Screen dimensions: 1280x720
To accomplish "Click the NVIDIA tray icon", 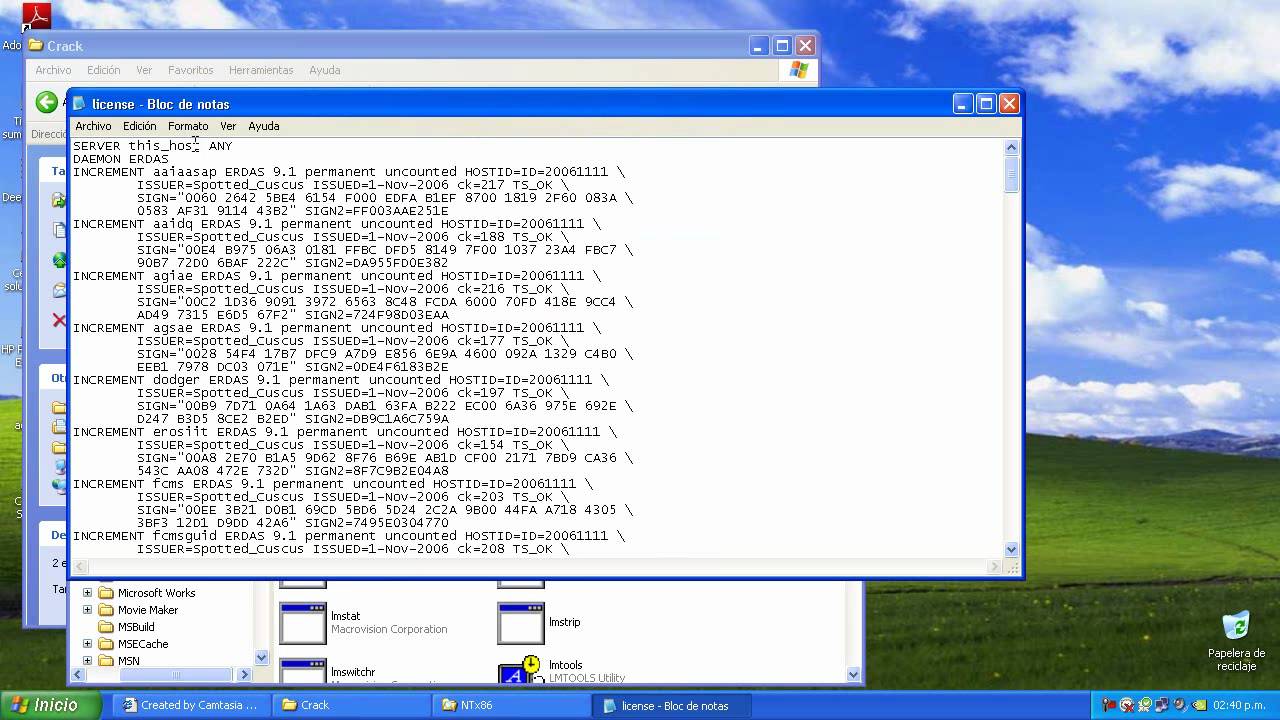I will click(x=1199, y=705).
